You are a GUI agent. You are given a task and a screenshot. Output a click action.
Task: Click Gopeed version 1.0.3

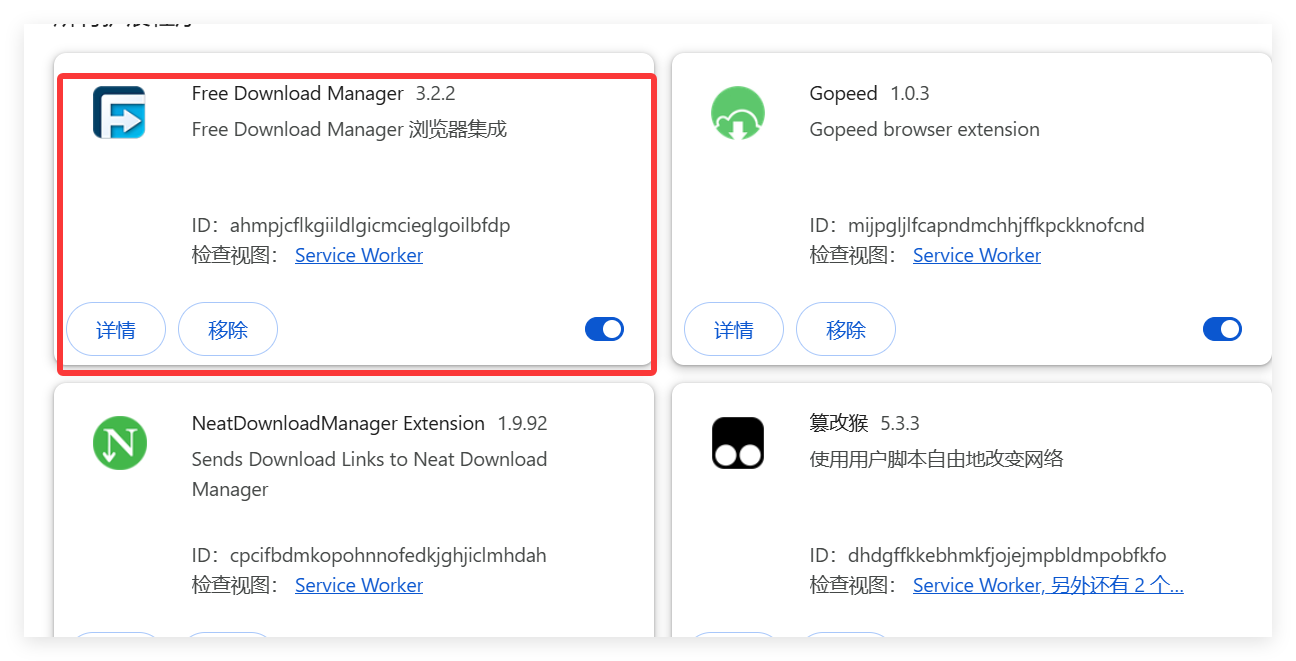pyautogui.click(x=910, y=93)
